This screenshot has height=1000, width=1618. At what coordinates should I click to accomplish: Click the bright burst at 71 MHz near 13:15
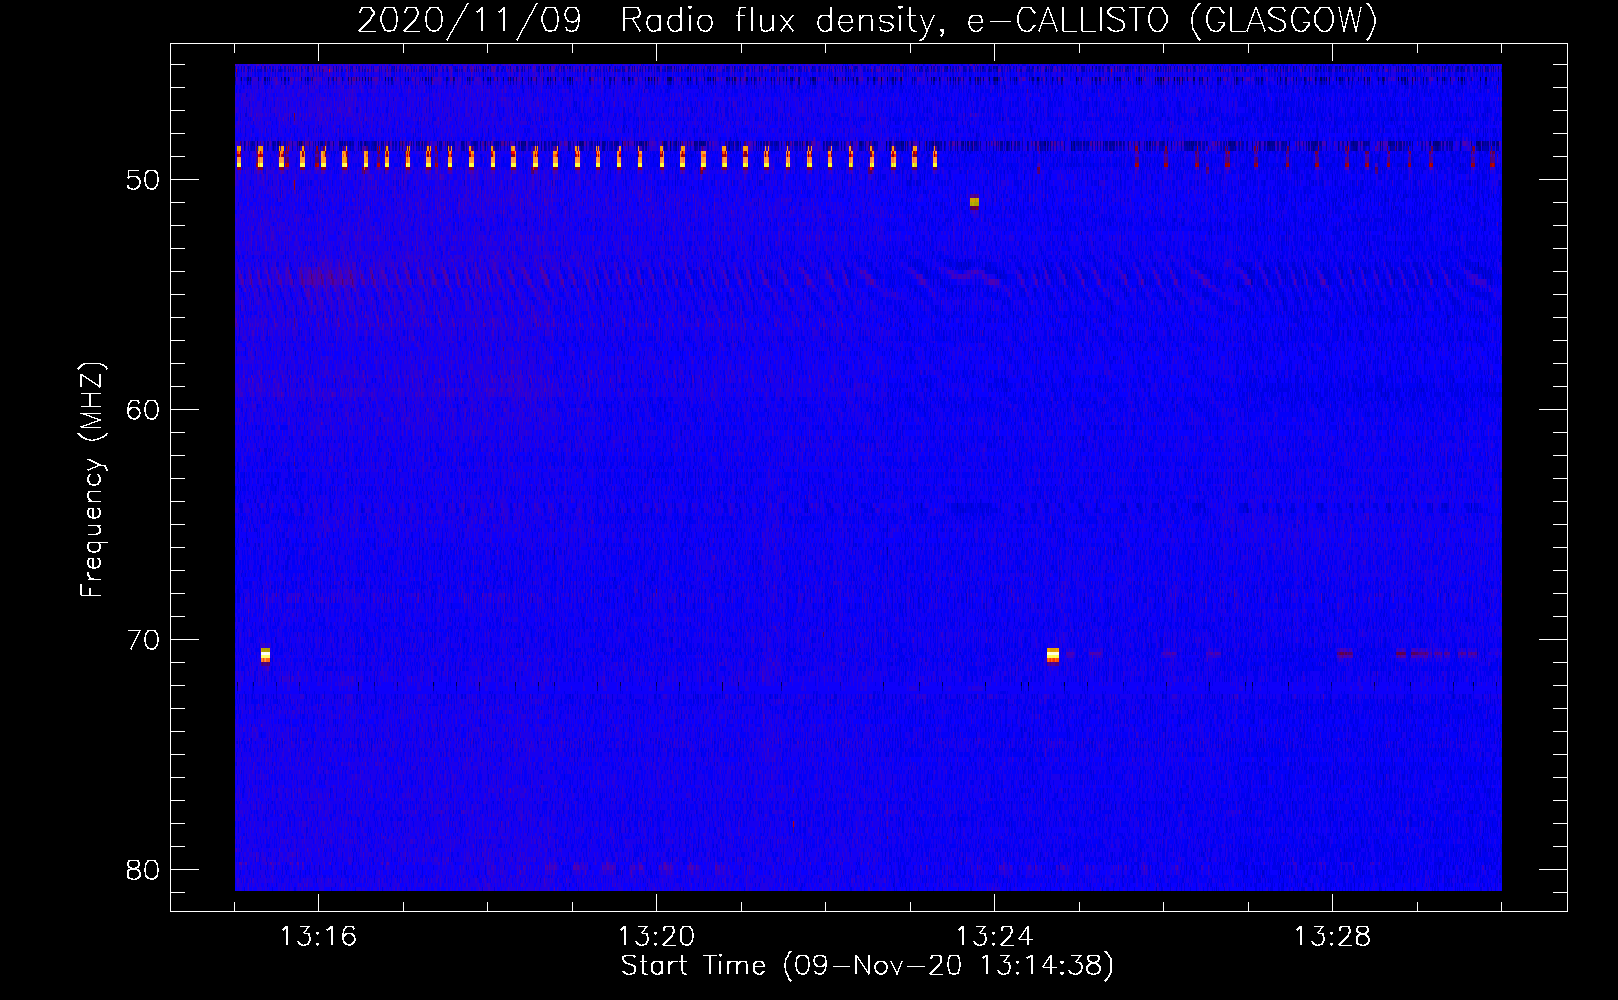click(265, 655)
